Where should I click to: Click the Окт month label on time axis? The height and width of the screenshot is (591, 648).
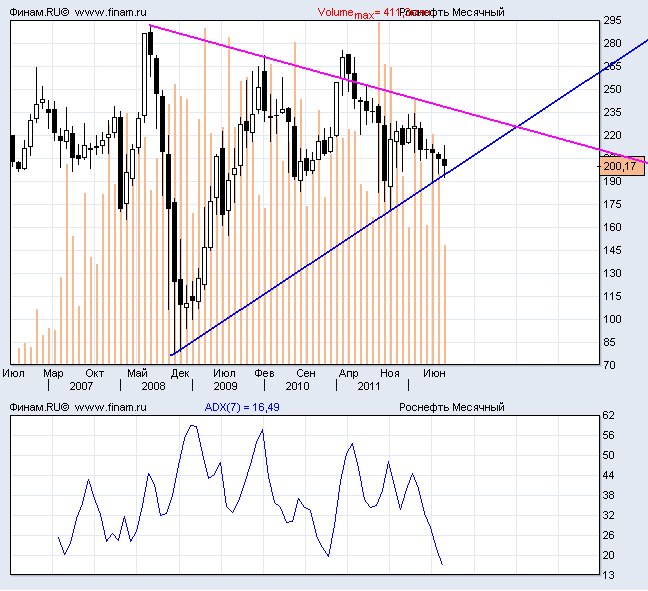(95, 374)
